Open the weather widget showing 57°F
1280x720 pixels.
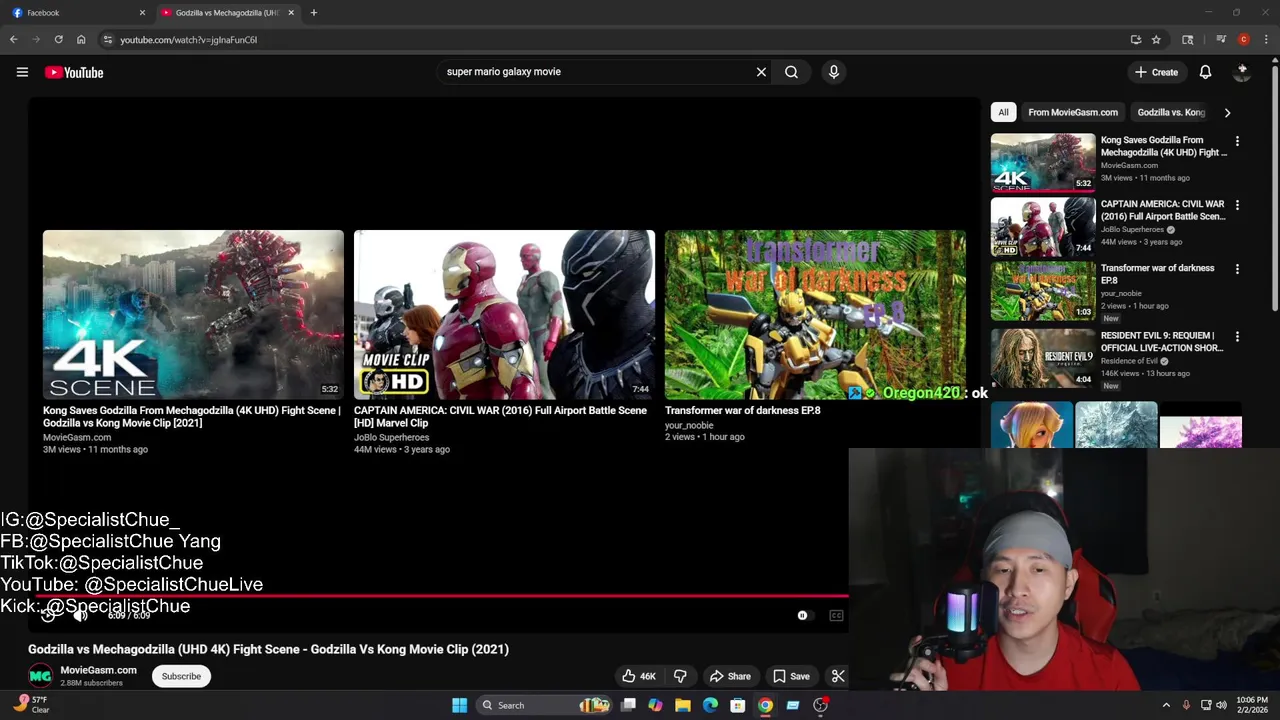(32, 705)
